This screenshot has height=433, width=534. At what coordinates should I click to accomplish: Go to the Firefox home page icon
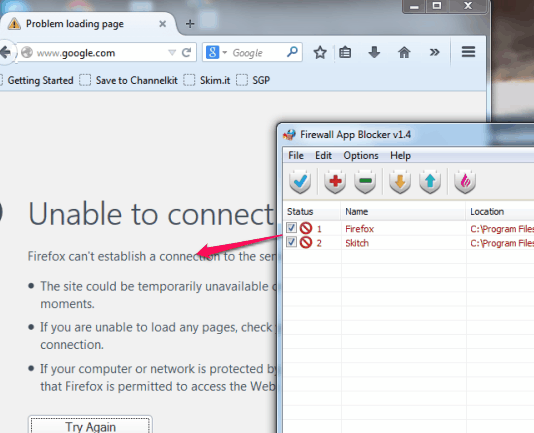(x=404, y=52)
